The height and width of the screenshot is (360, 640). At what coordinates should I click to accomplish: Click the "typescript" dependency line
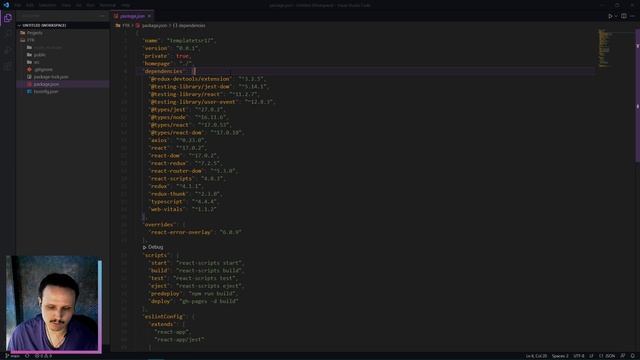[x=184, y=202]
